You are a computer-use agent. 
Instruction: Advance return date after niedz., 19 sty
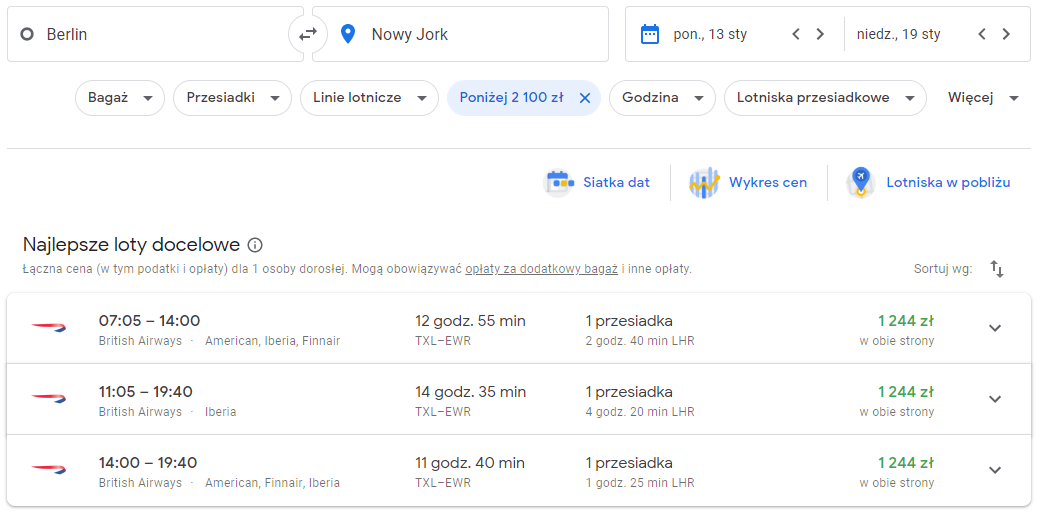point(1006,34)
